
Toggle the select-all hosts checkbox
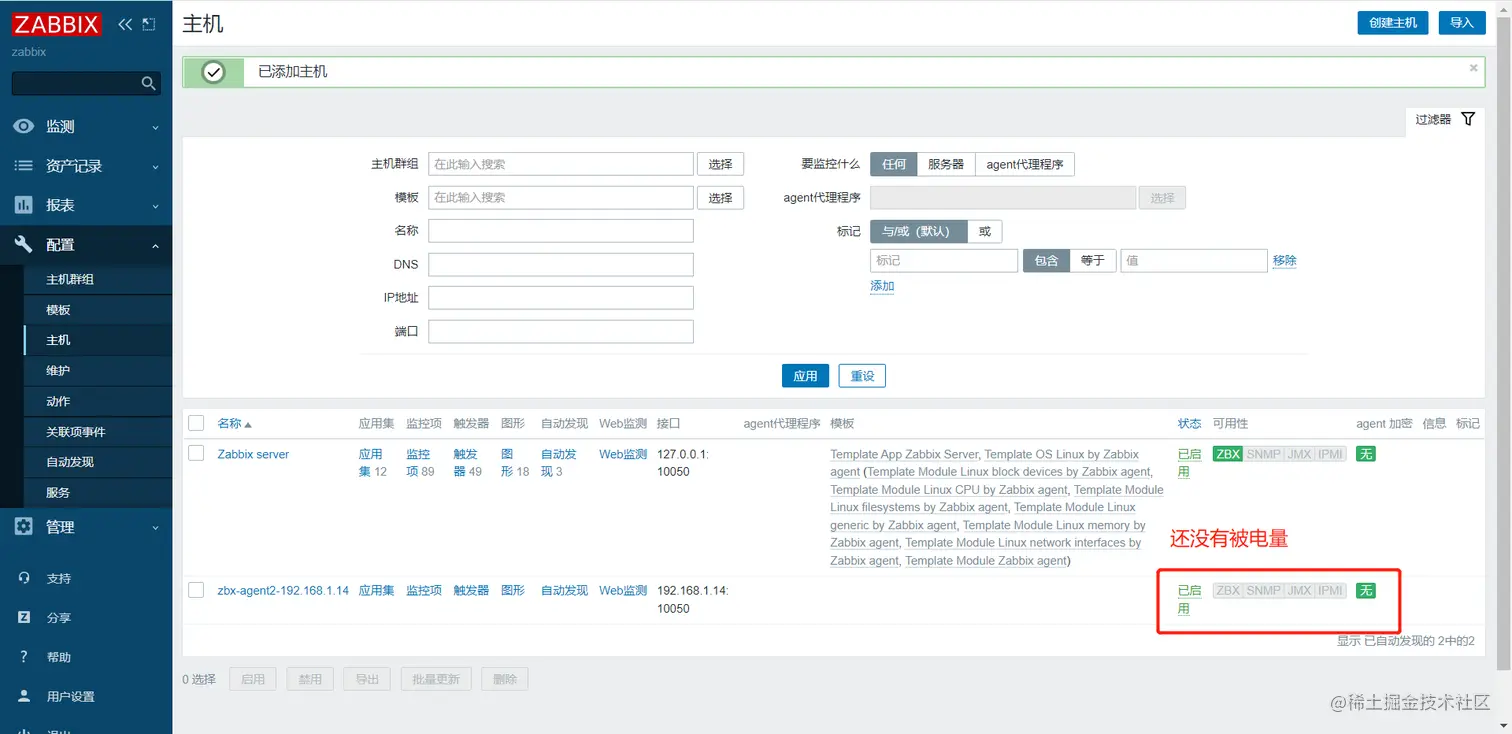coord(196,423)
